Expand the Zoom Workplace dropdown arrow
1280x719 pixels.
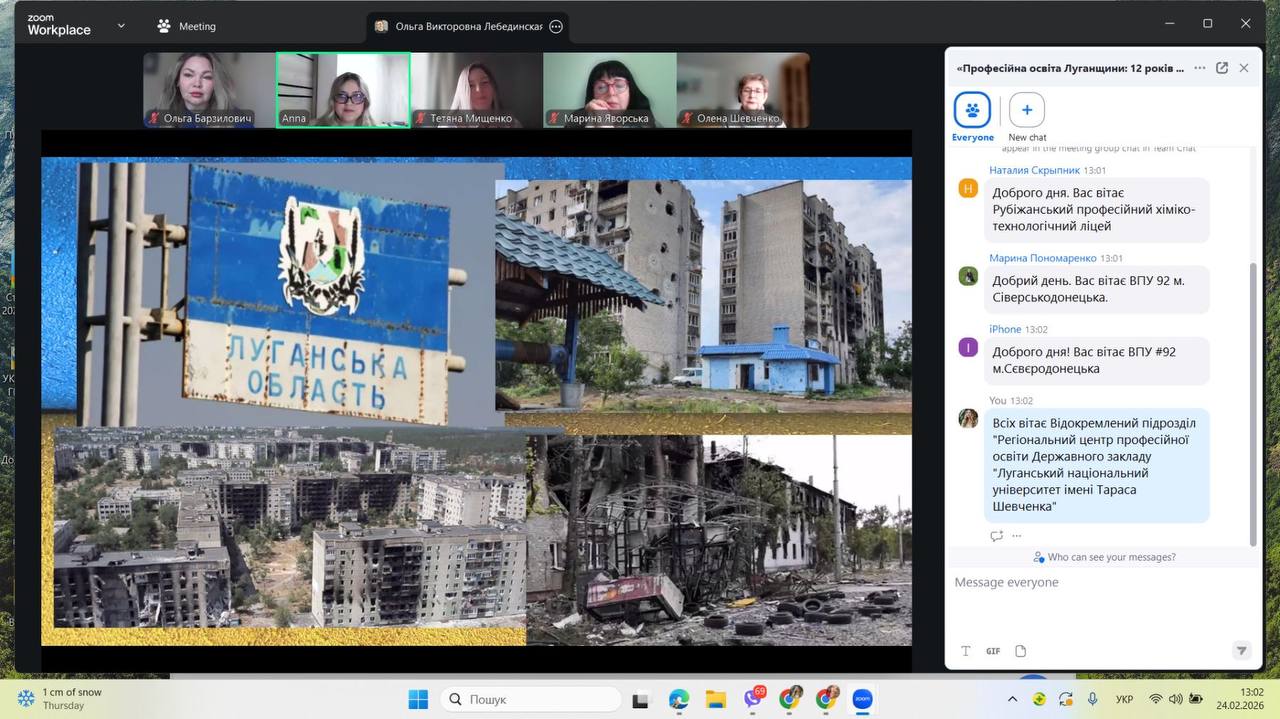(x=121, y=26)
